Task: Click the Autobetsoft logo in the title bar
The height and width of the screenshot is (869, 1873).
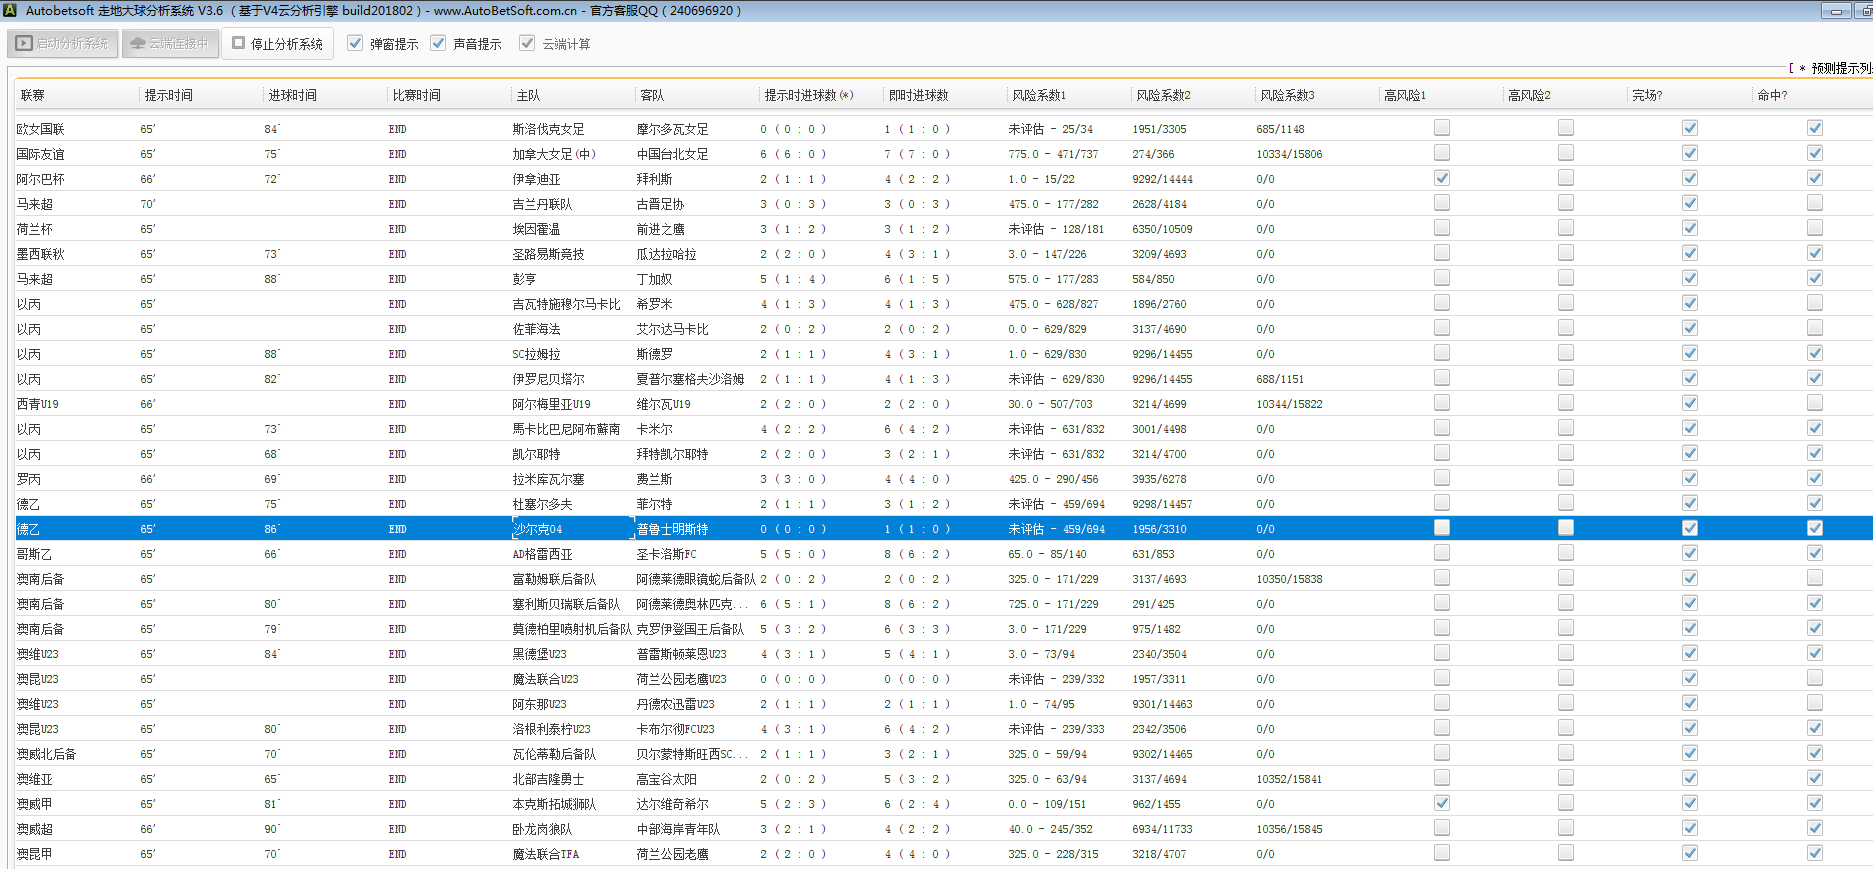Action: (10, 10)
